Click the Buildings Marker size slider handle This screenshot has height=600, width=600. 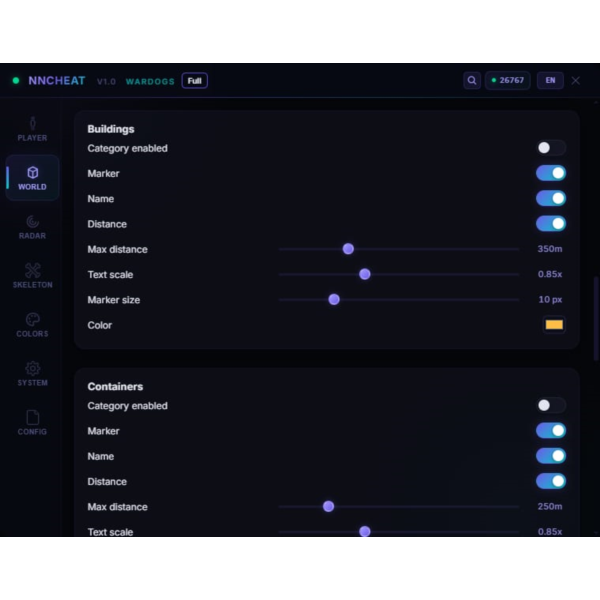pyautogui.click(x=334, y=299)
